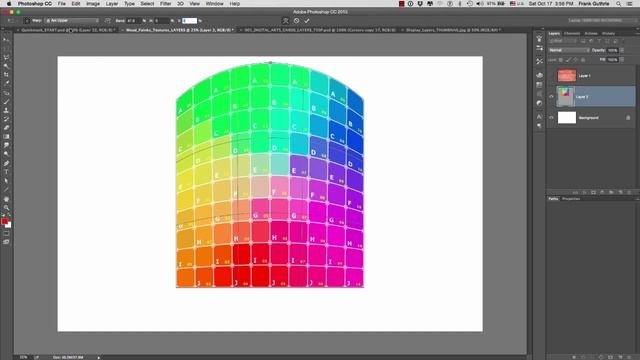Switch to the Quickmask_START document tab
The height and width of the screenshot is (360, 640).
click(x=68, y=30)
